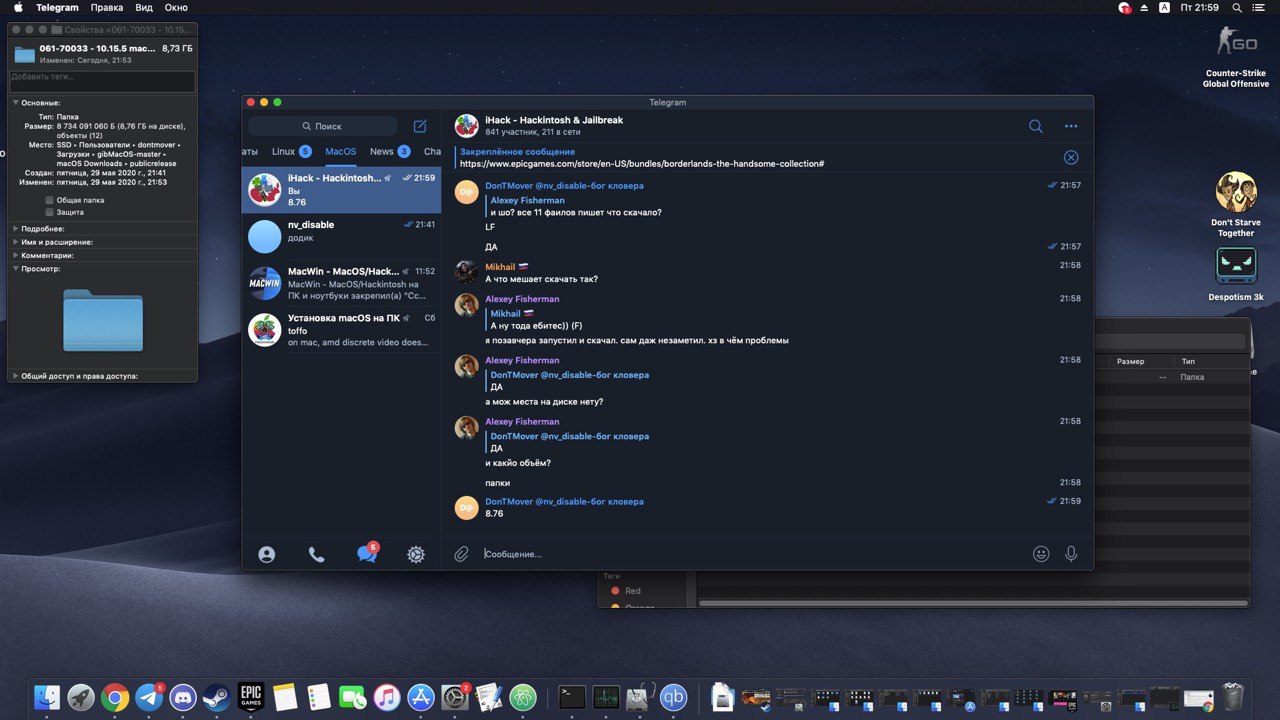The height and width of the screenshot is (720, 1280).
Task: Click the microphone voice message icon
Action: [x=1071, y=553]
